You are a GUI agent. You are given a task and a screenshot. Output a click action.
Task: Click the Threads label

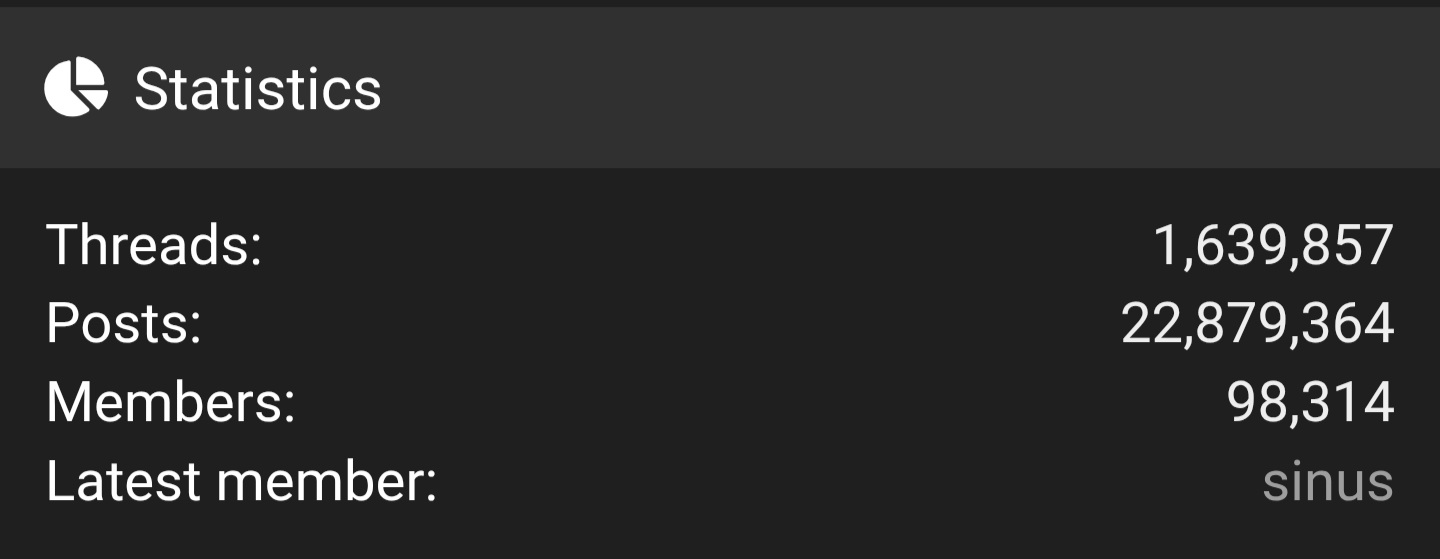coord(154,245)
